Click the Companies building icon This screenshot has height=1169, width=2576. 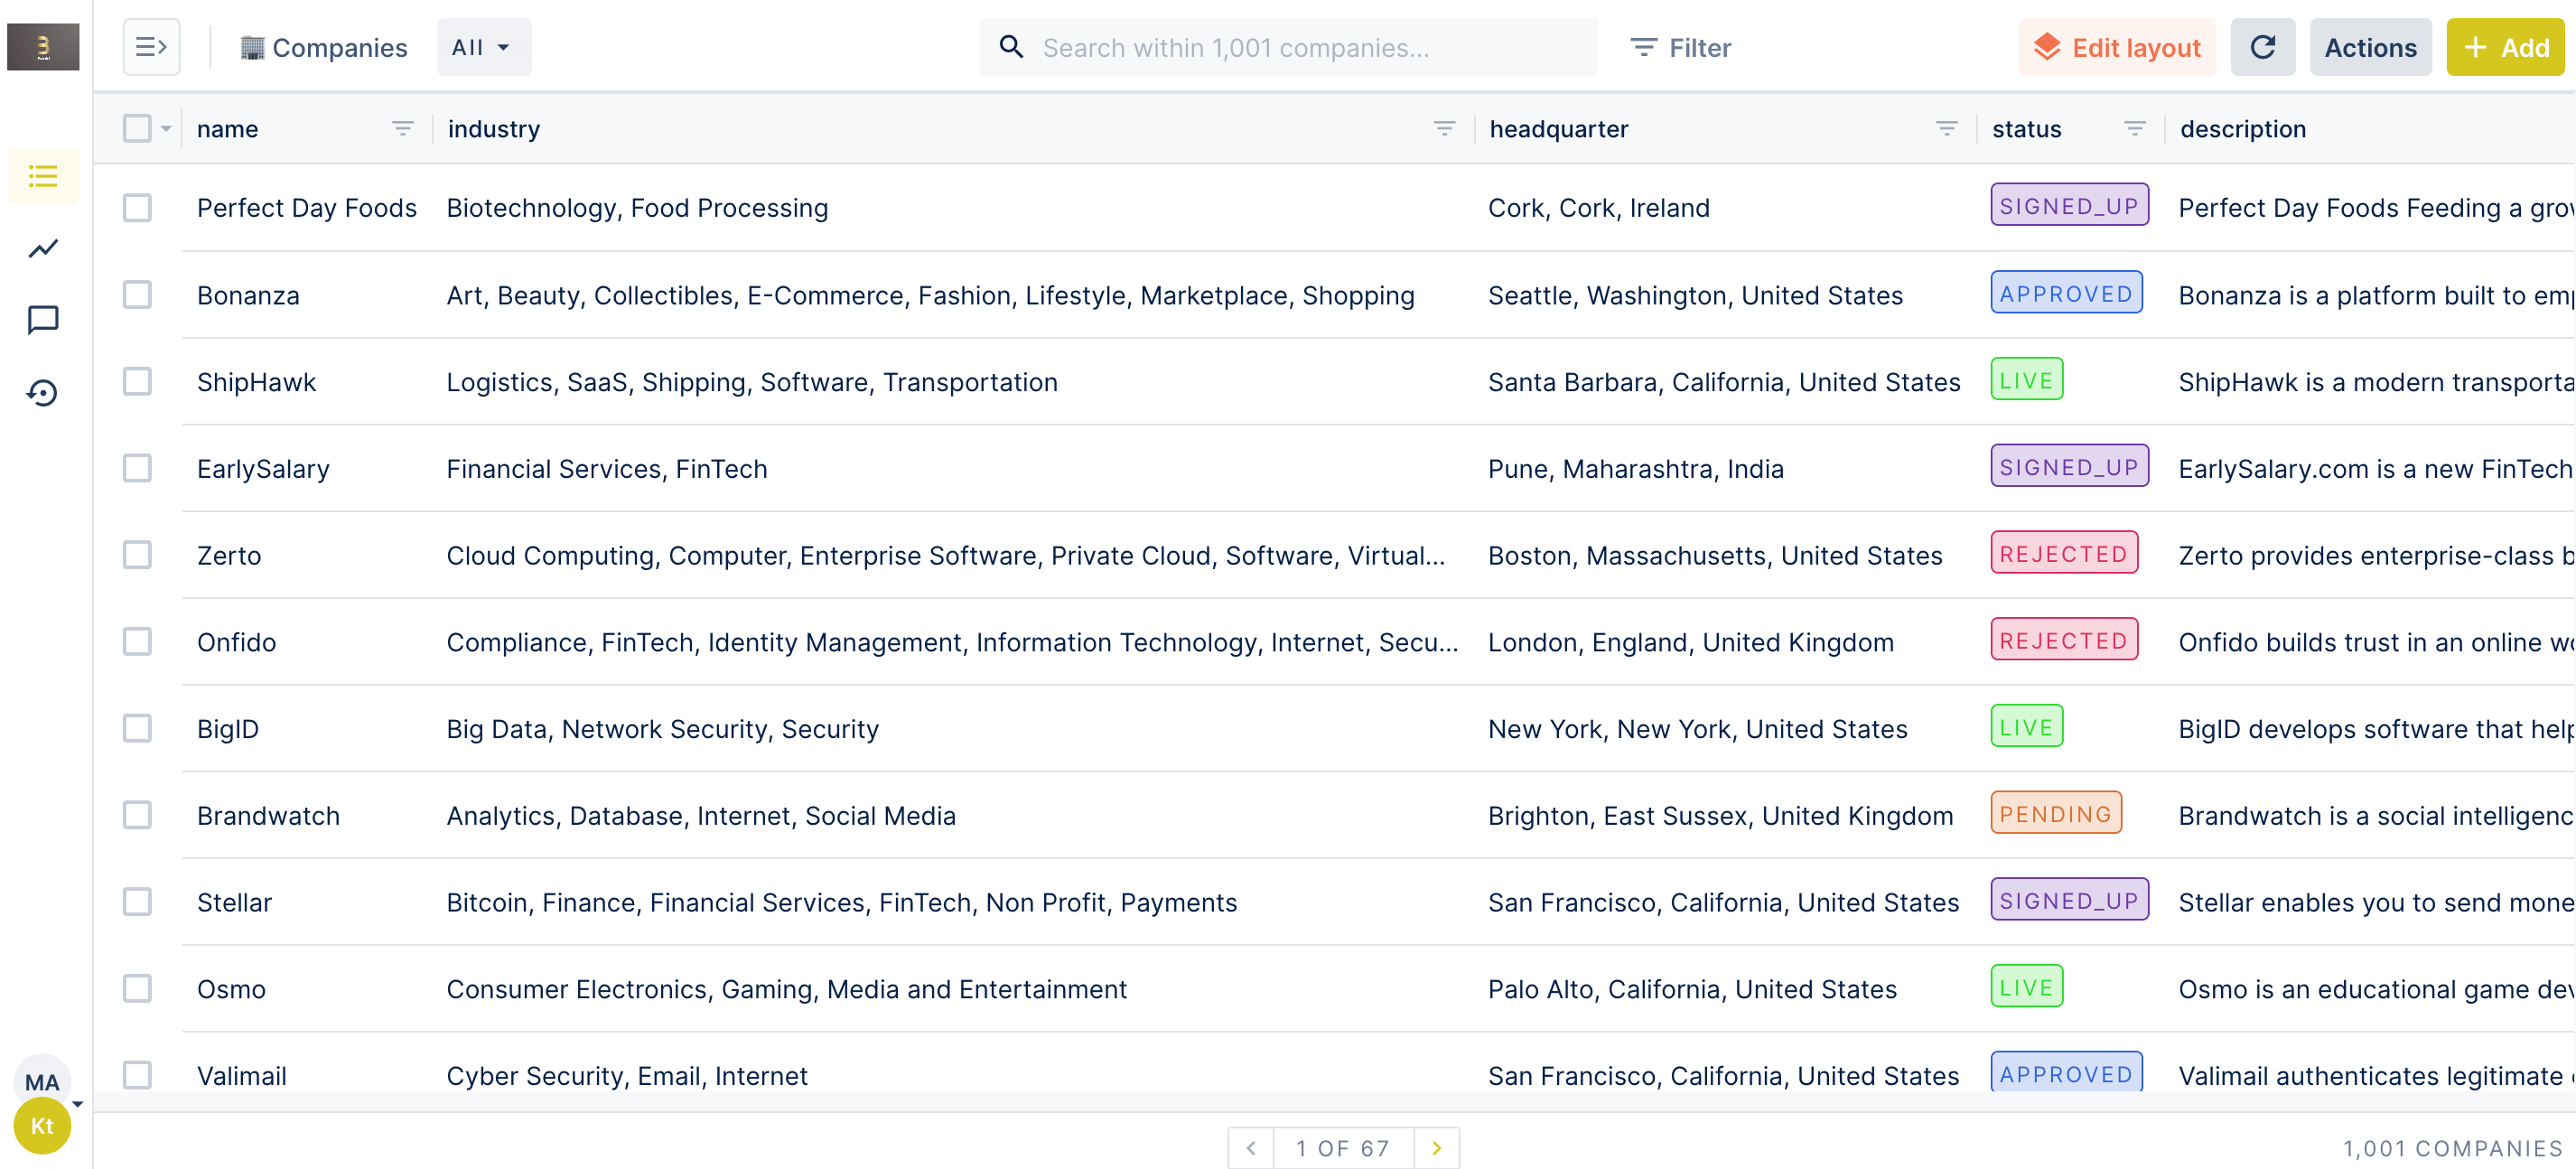pyautogui.click(x=252, y=47)
